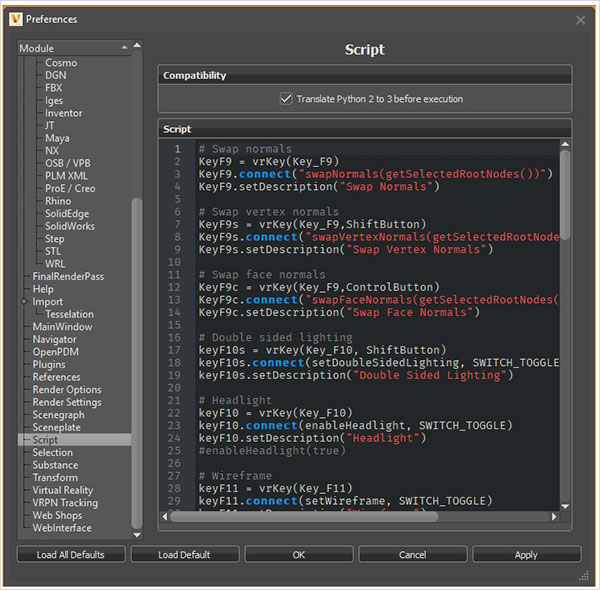The height and width of the screenshot is (590, 600).
Task: Select PLM XML in module tree
Action: pos(67,176)
